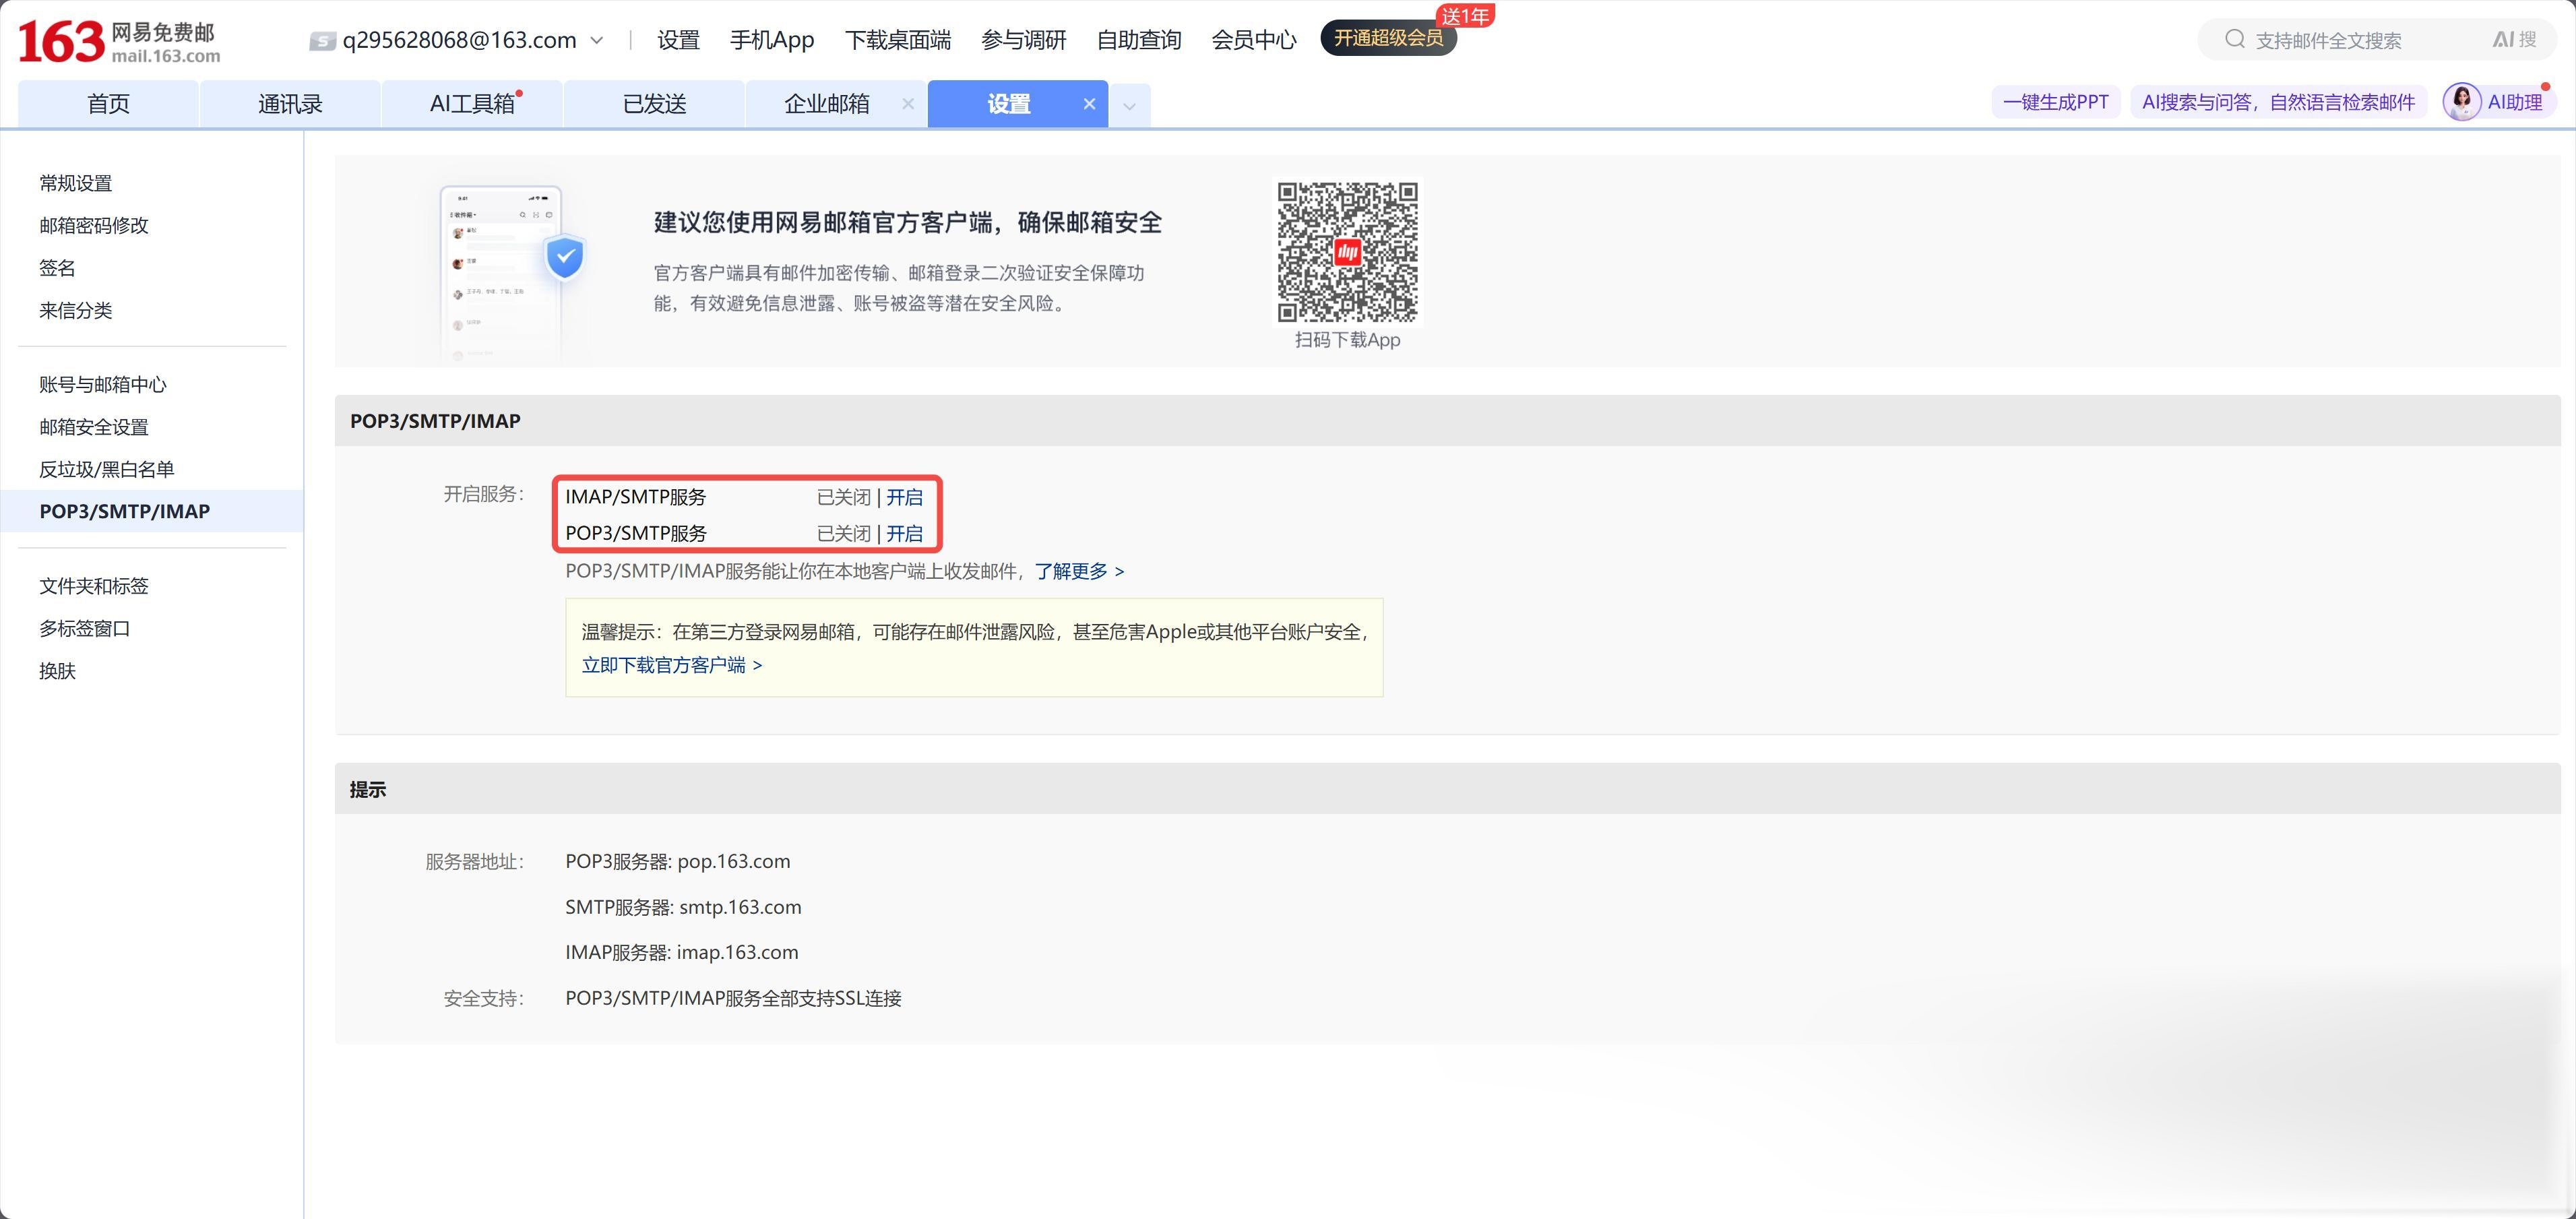
Task: Select 反垃圾/黑白名单 sidebar item
Action: [108, 468]
